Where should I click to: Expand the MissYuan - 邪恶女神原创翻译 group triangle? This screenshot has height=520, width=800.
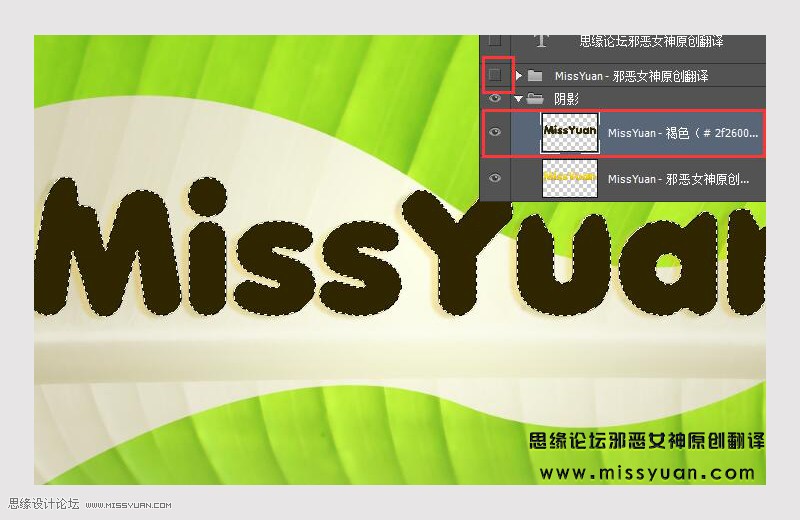click(519, 76)
